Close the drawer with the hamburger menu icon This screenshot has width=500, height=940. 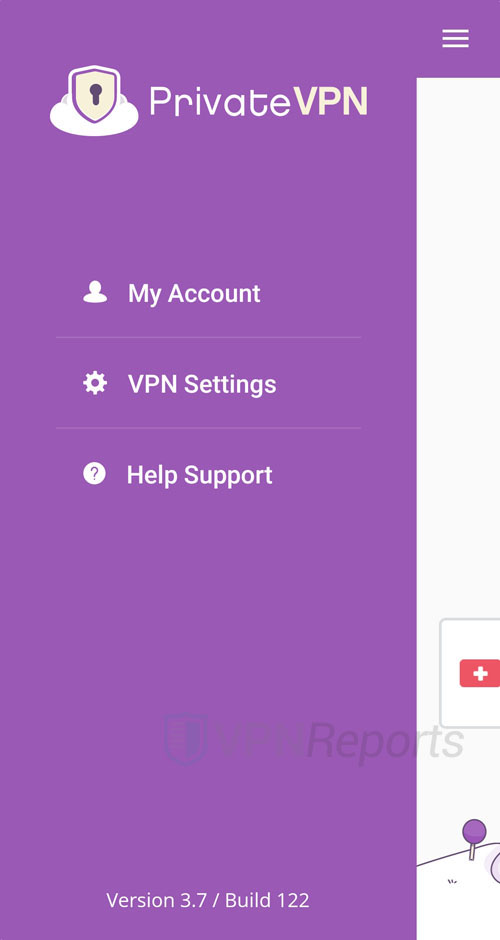click(456, 39)
